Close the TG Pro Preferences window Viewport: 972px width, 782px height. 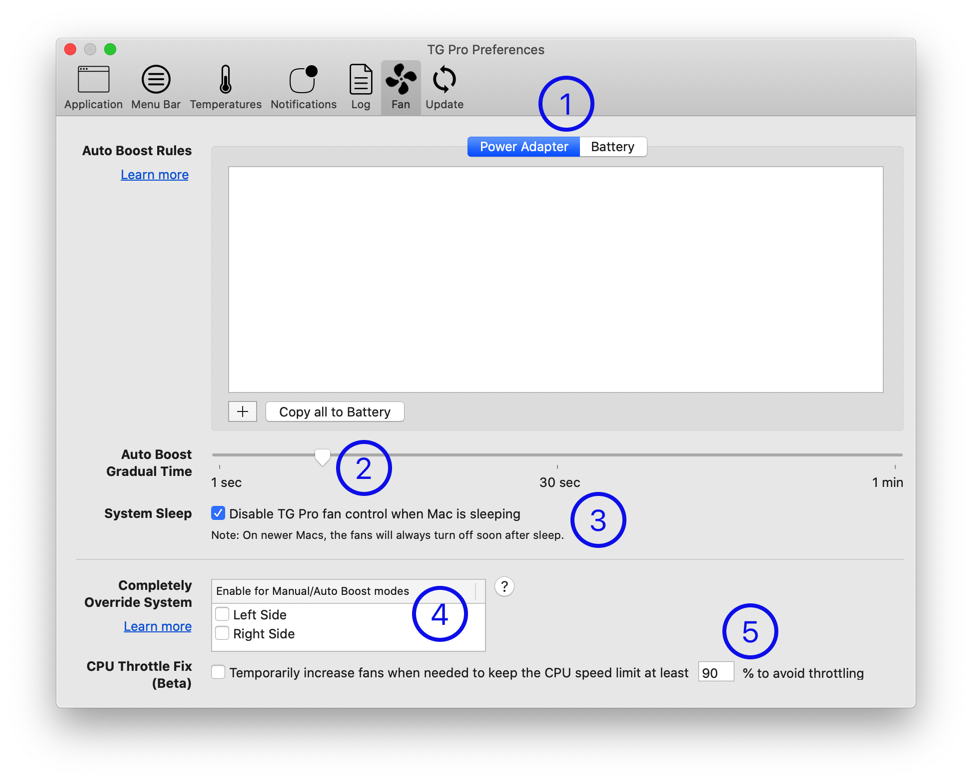(71, 49)
